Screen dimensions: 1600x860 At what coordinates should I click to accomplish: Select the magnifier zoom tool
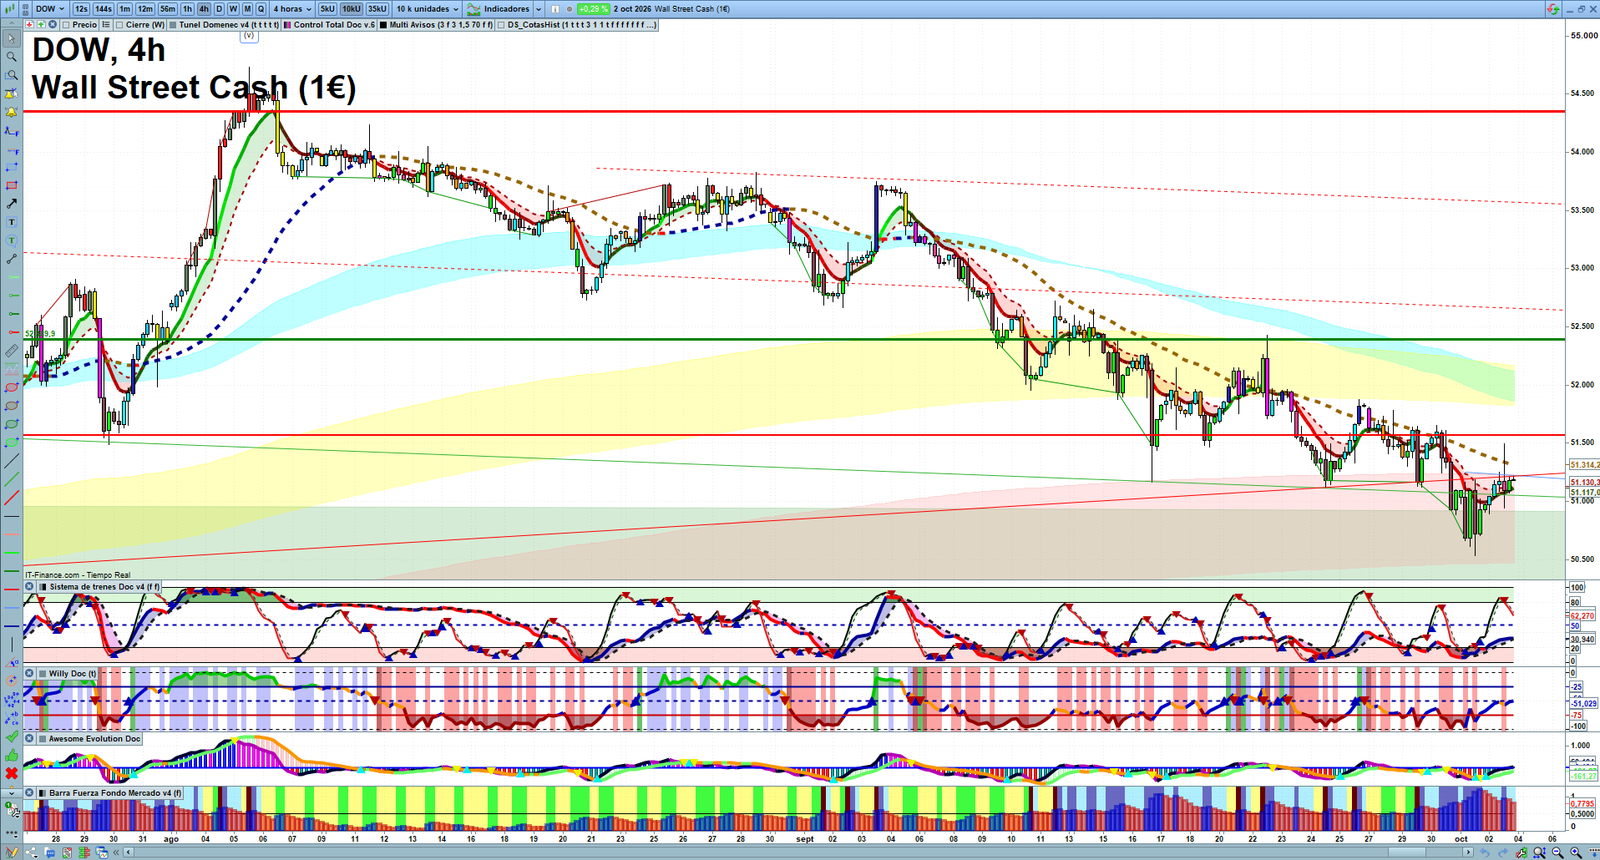click(x=12, y=57)
